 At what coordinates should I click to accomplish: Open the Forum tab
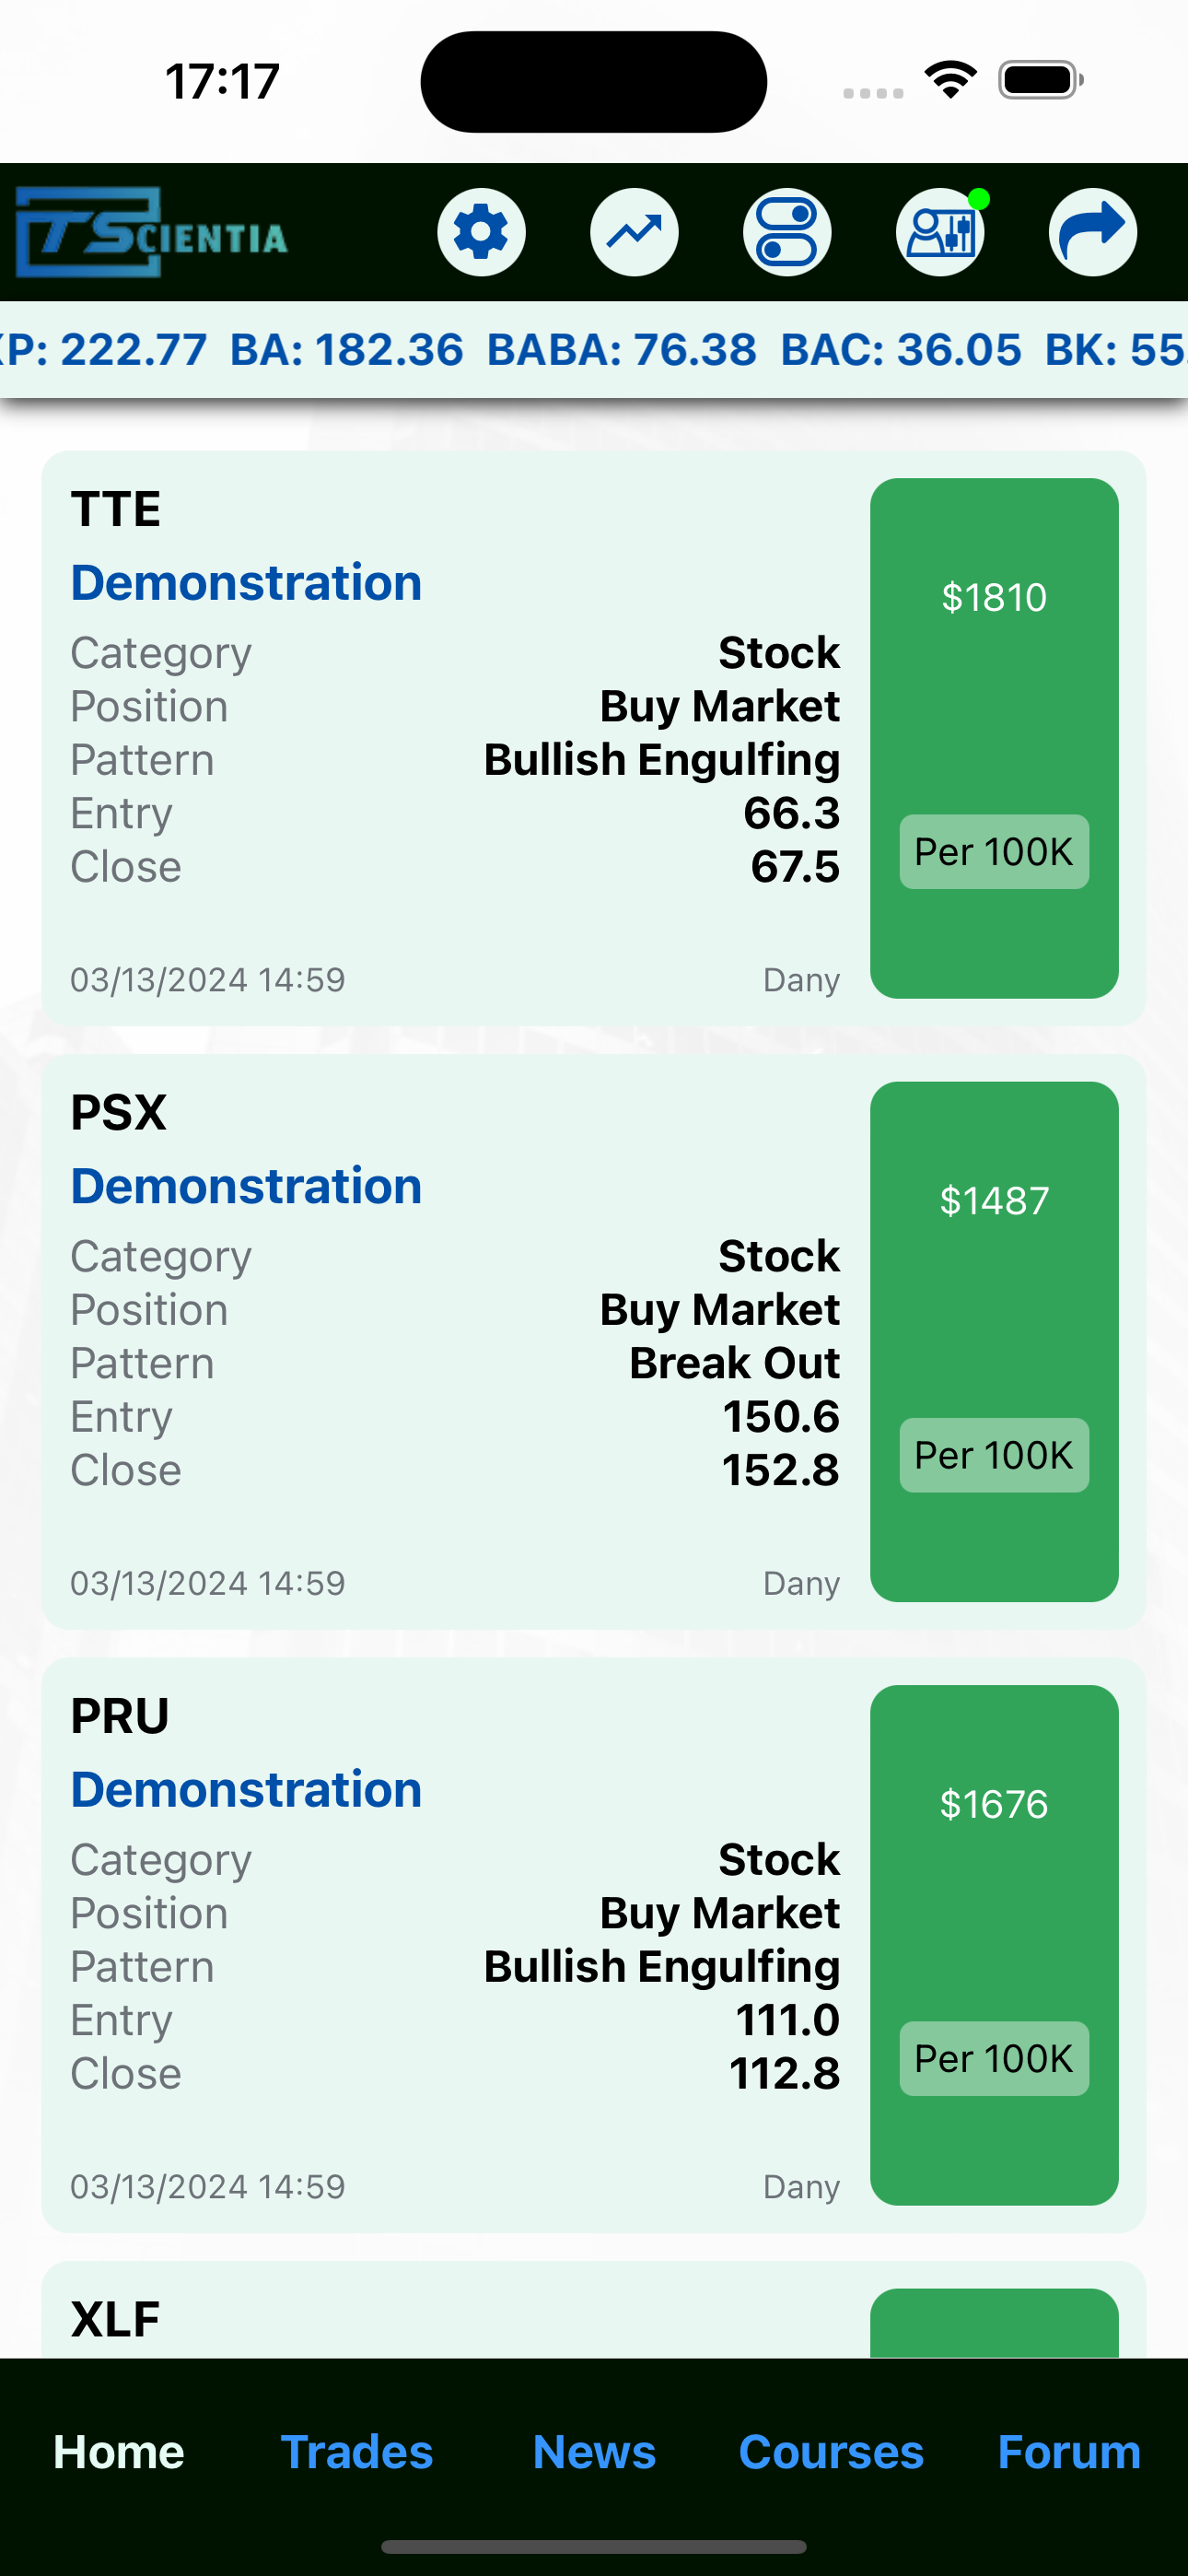[x=1069, y=2452]
